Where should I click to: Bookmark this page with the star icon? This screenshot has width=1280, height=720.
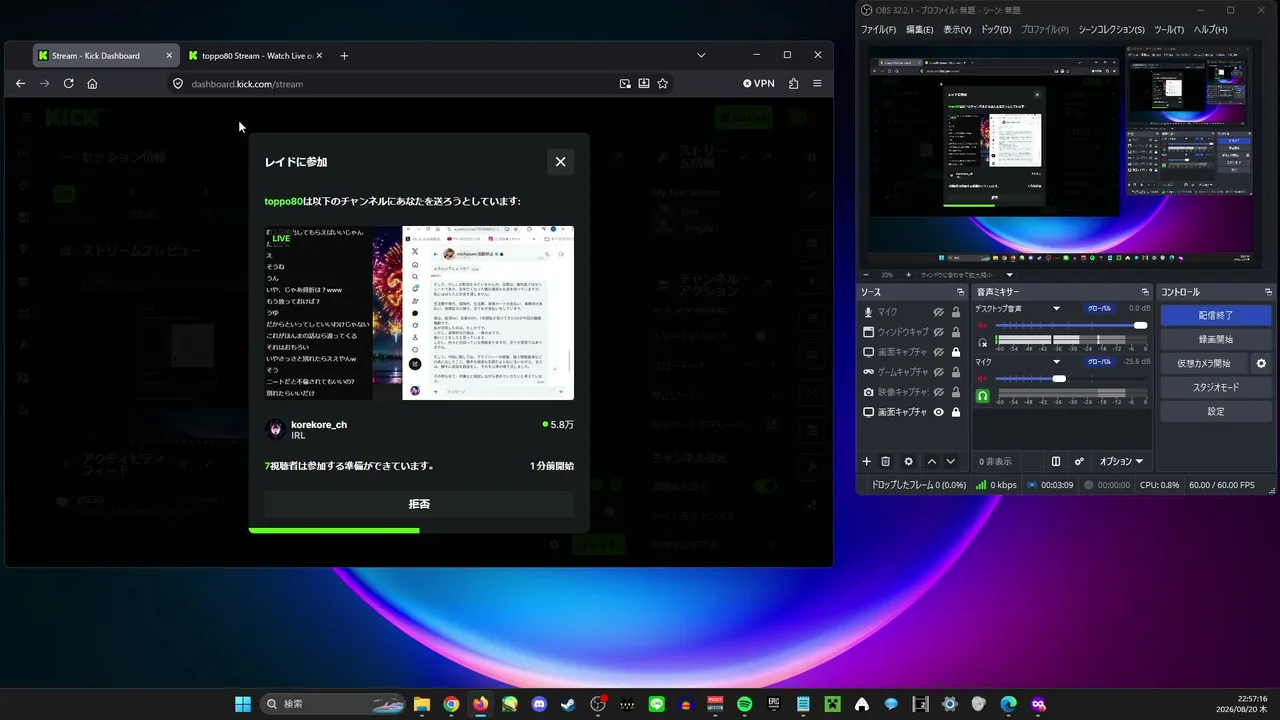click(662, 84)
